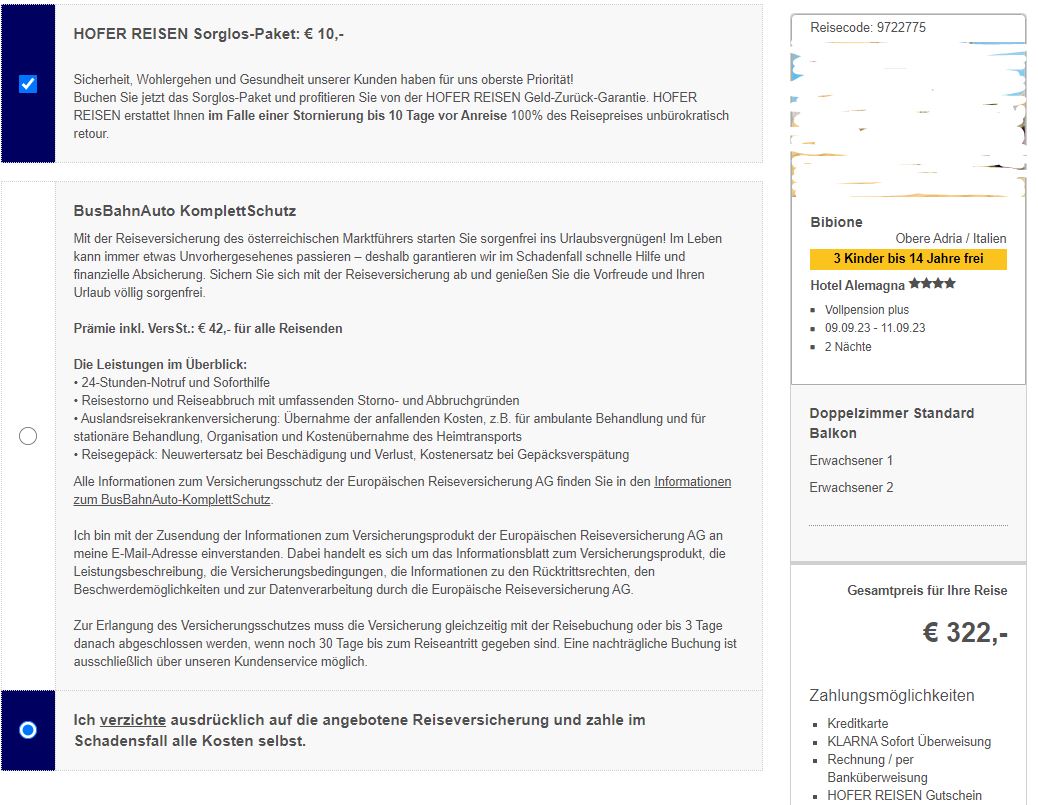The height and width of the screenshot is (805, 1038).
Task: Click the Reisegepäck Neuwertersatz bullet
Action: 352,455
